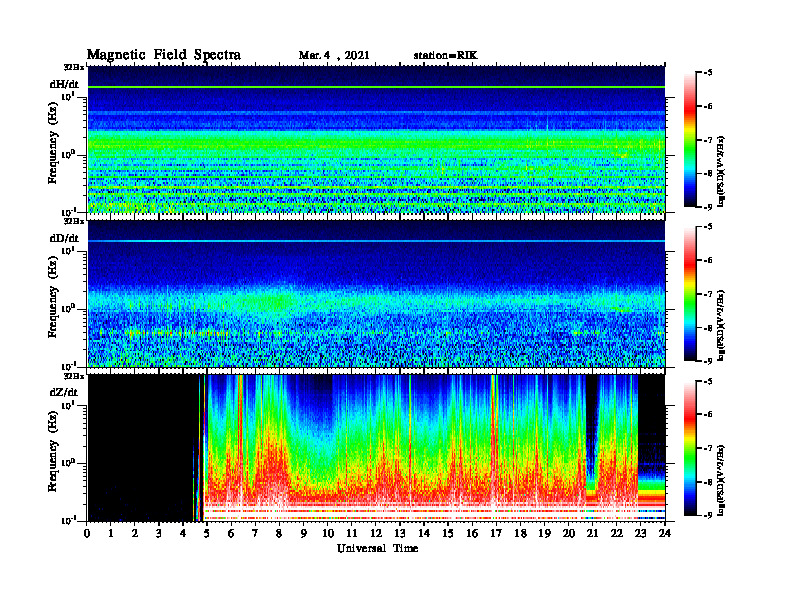Click the log(PSD) label of dZ/dt color bar
The image size is (792, 612).
(x=721, y=479)
